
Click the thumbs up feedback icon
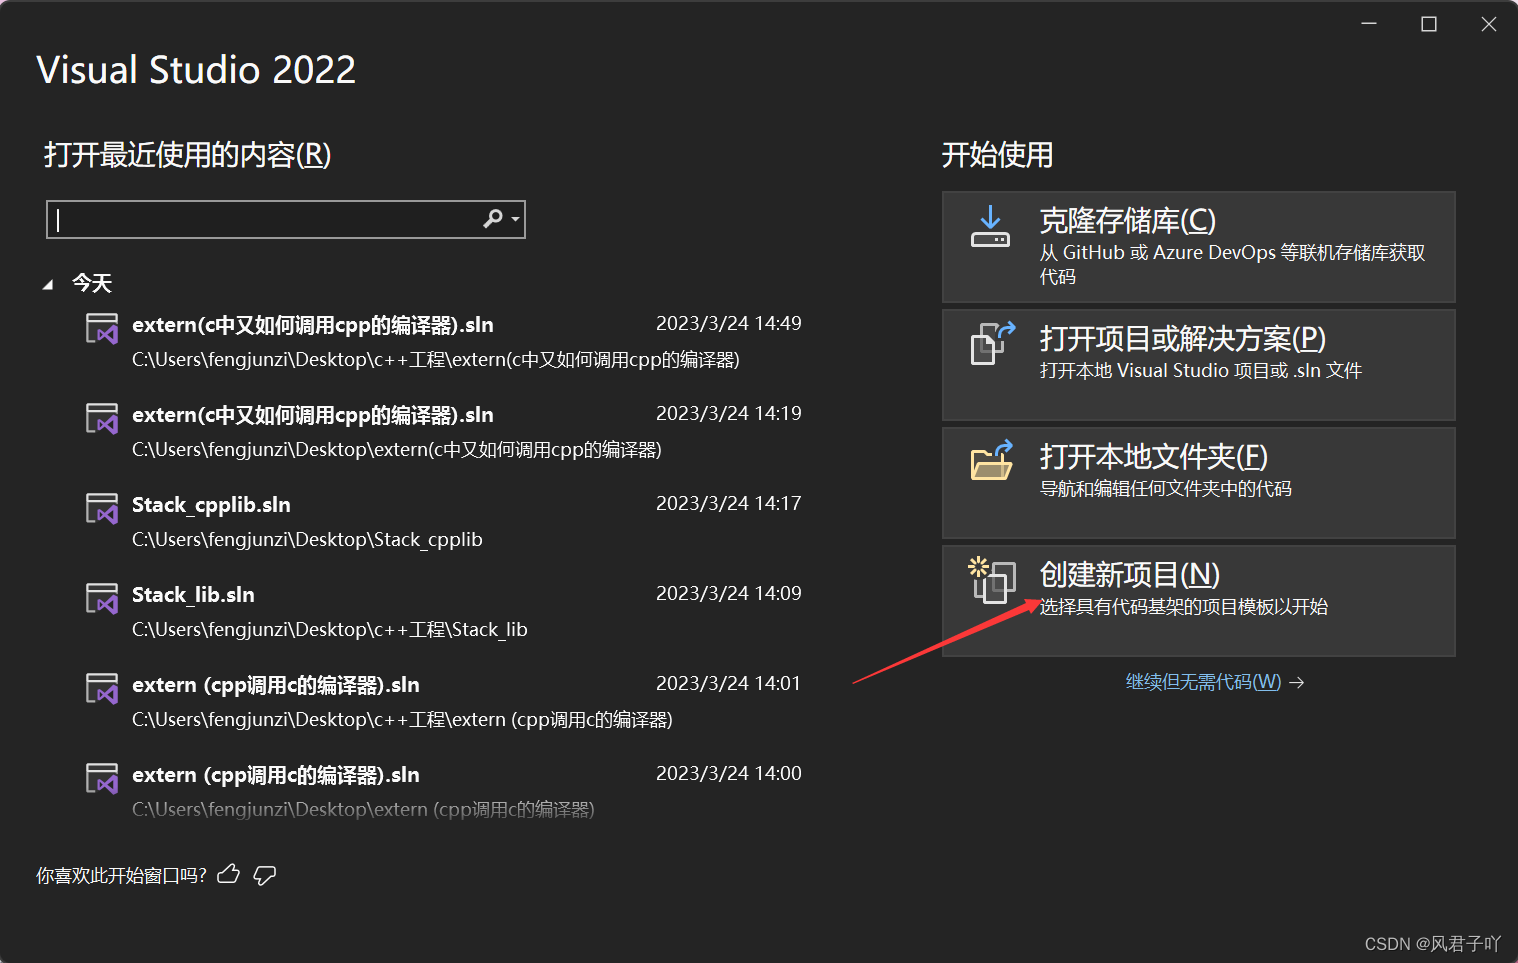click(x=229, y=875)
